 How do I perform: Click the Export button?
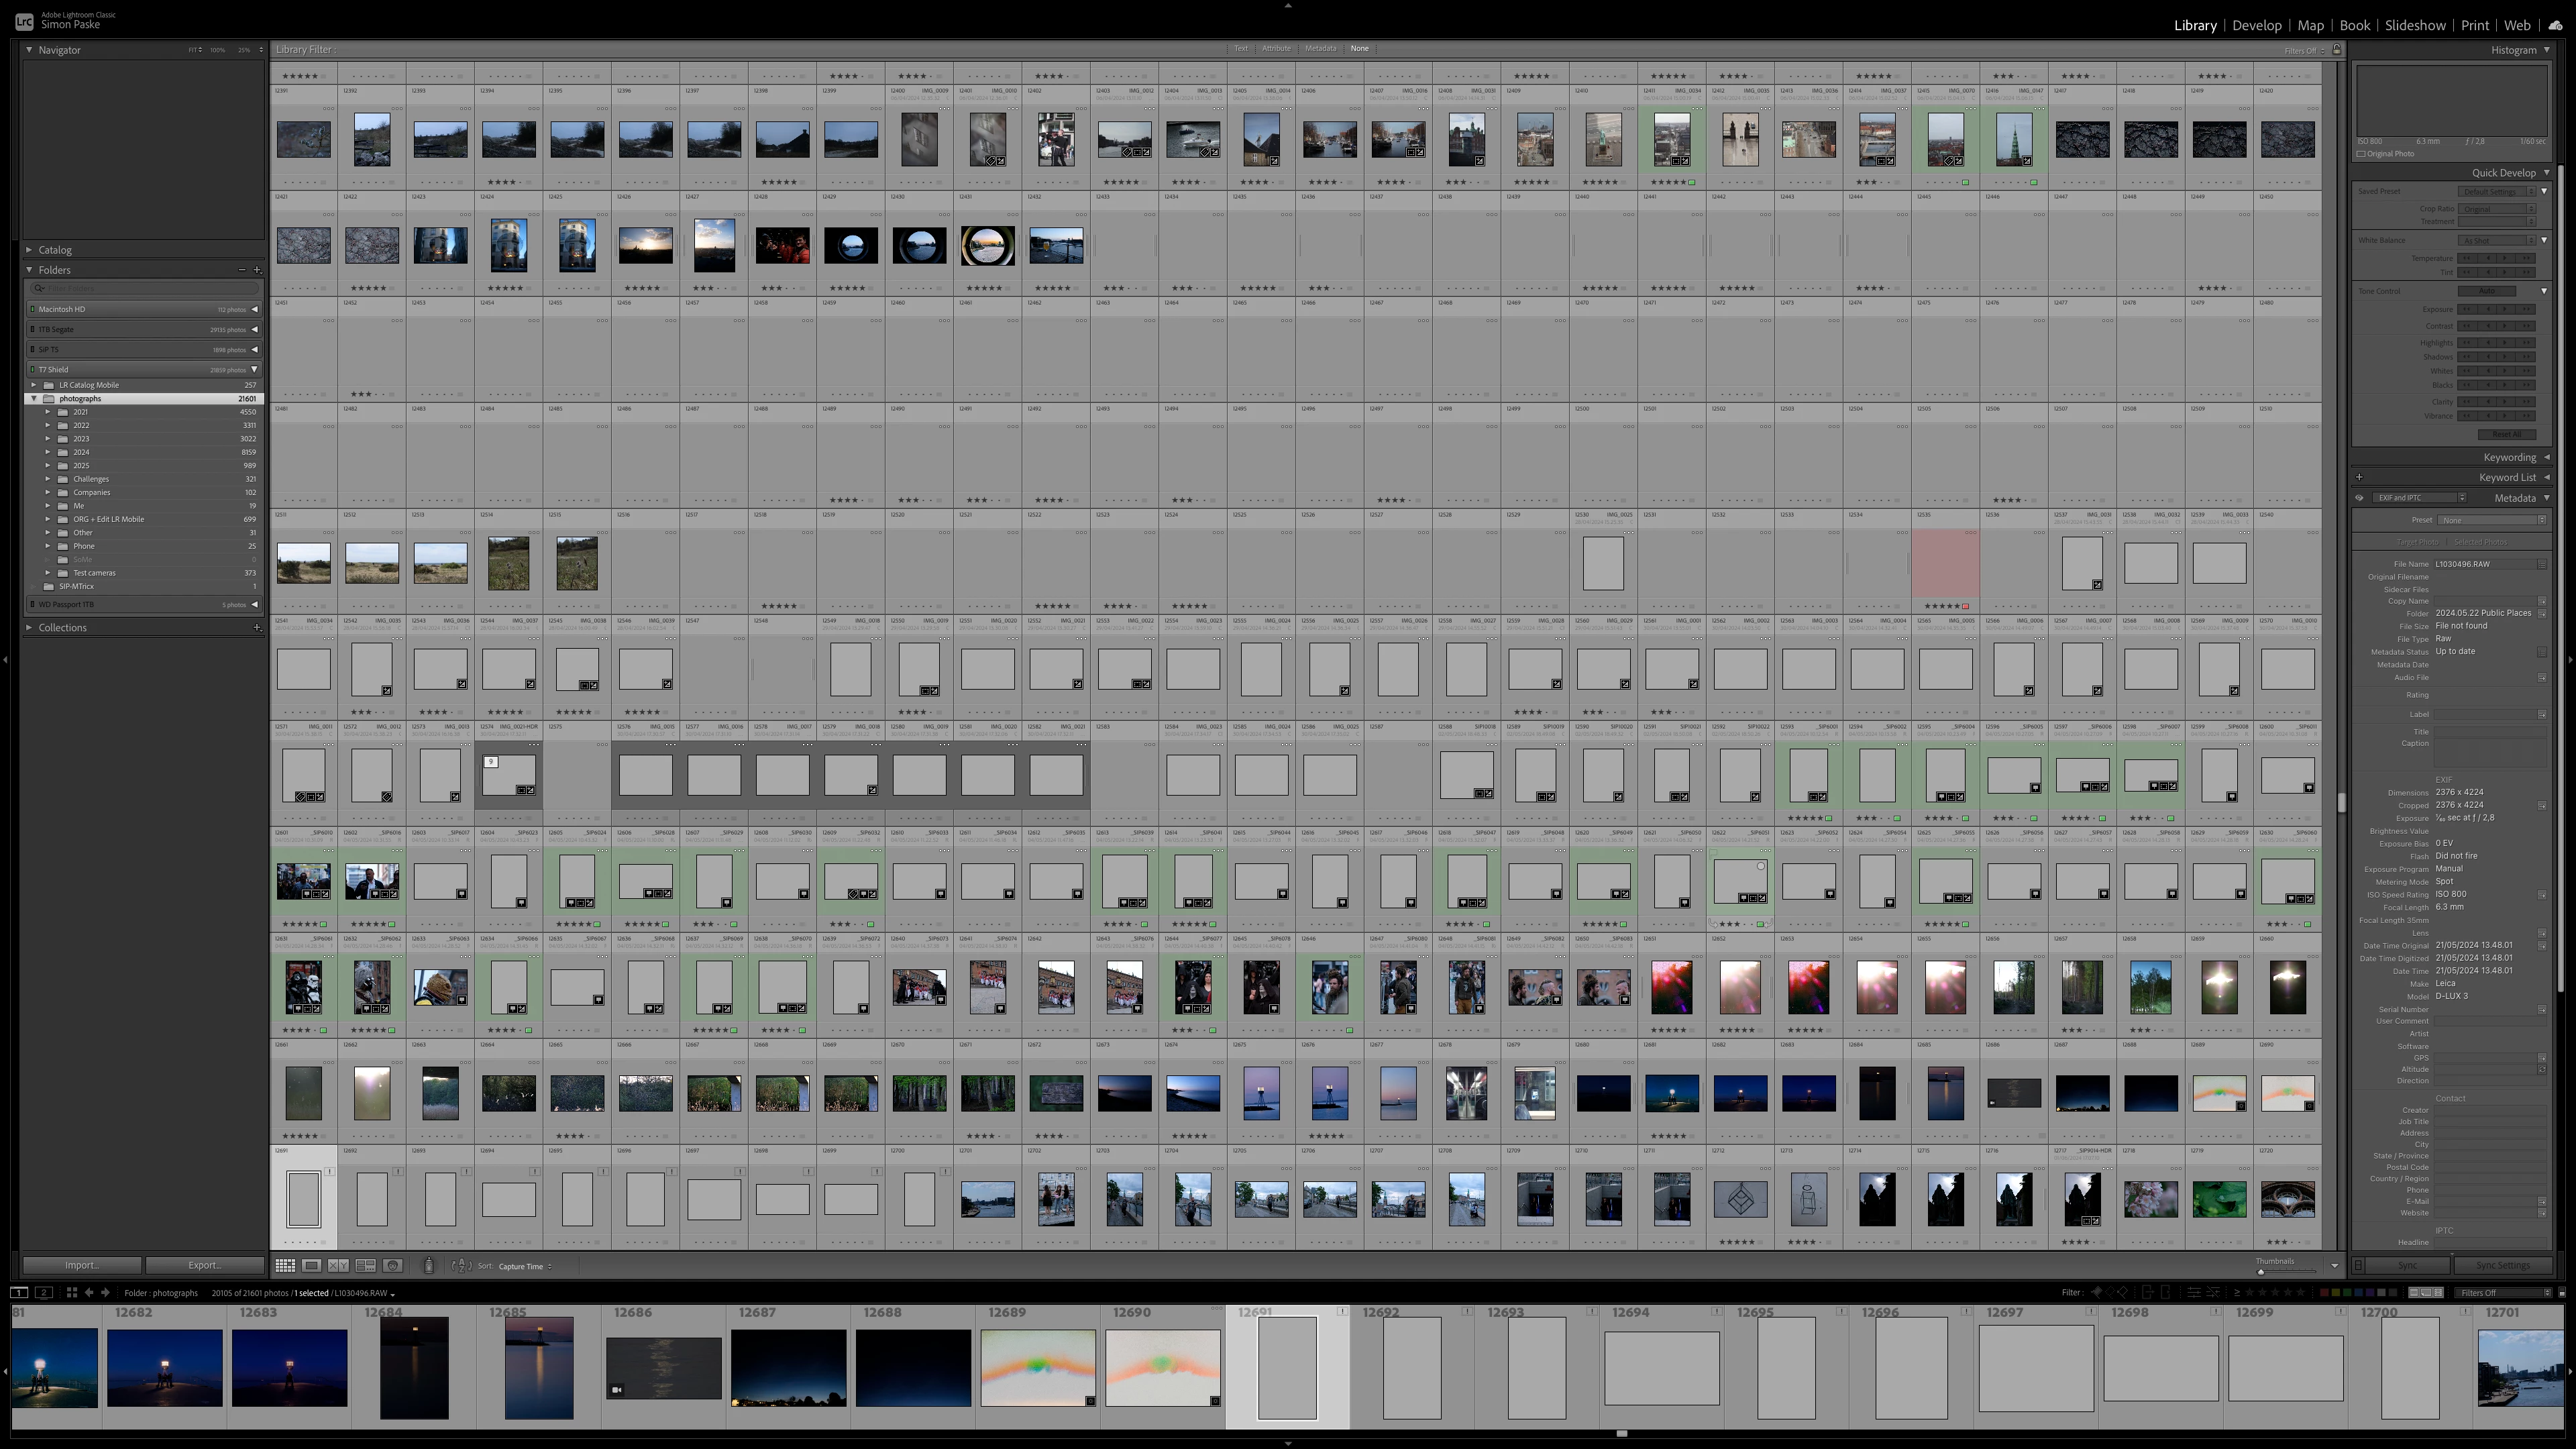(204, 1265)
